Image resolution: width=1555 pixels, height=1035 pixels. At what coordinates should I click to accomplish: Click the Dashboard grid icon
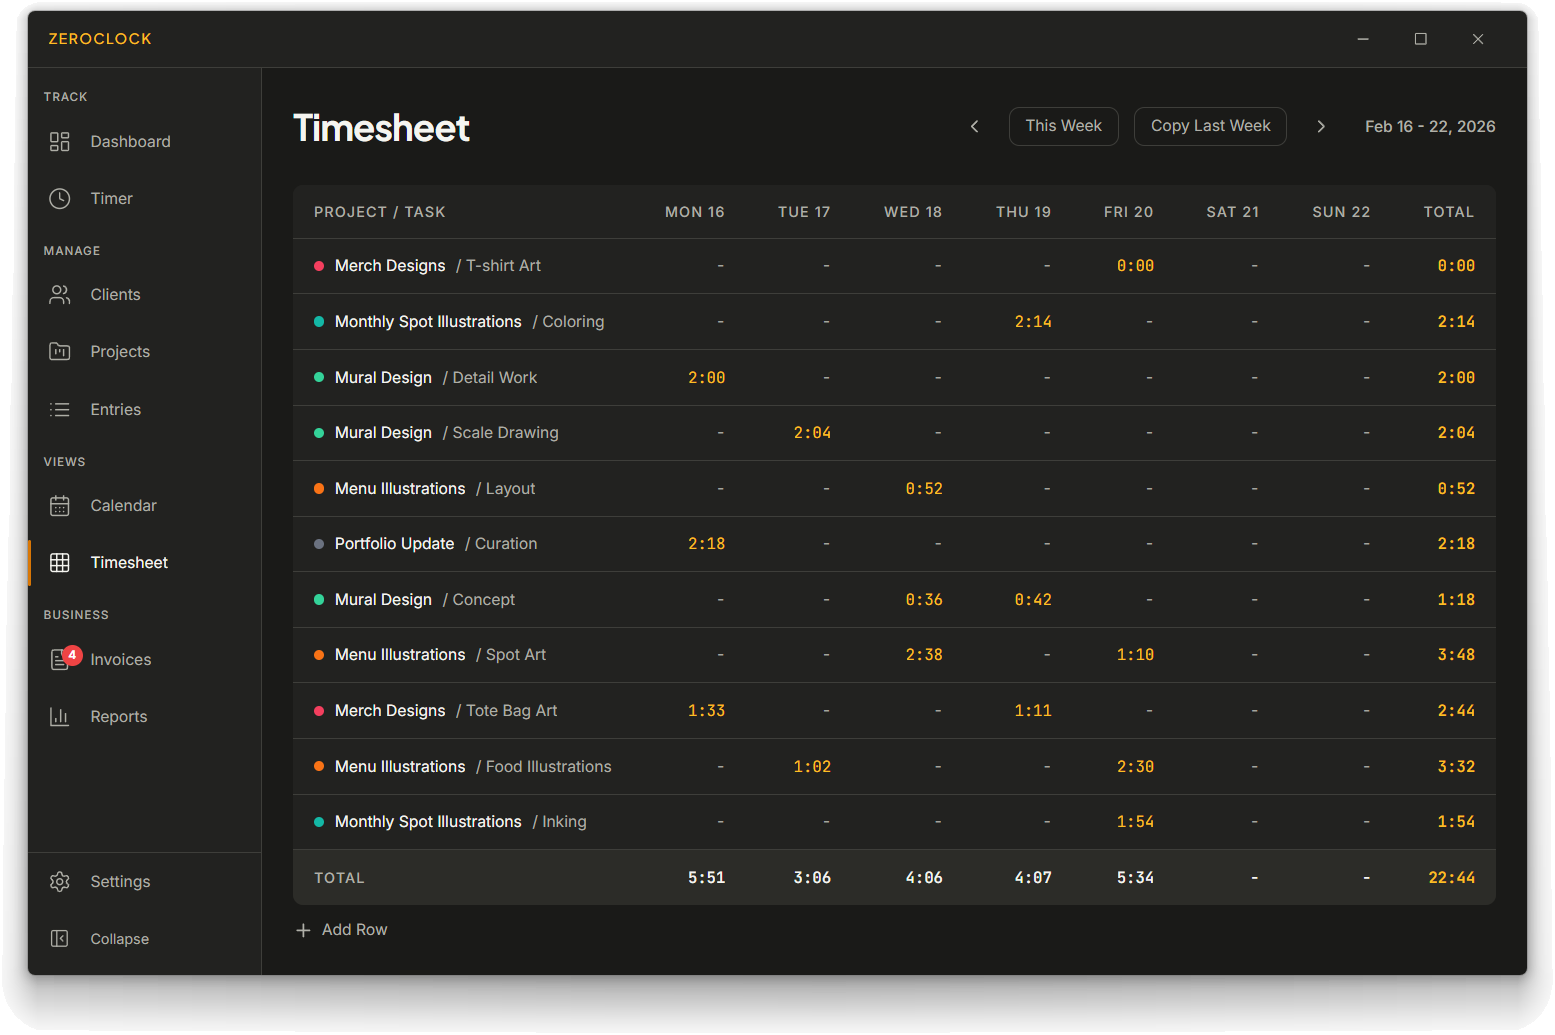coord(60,142)
